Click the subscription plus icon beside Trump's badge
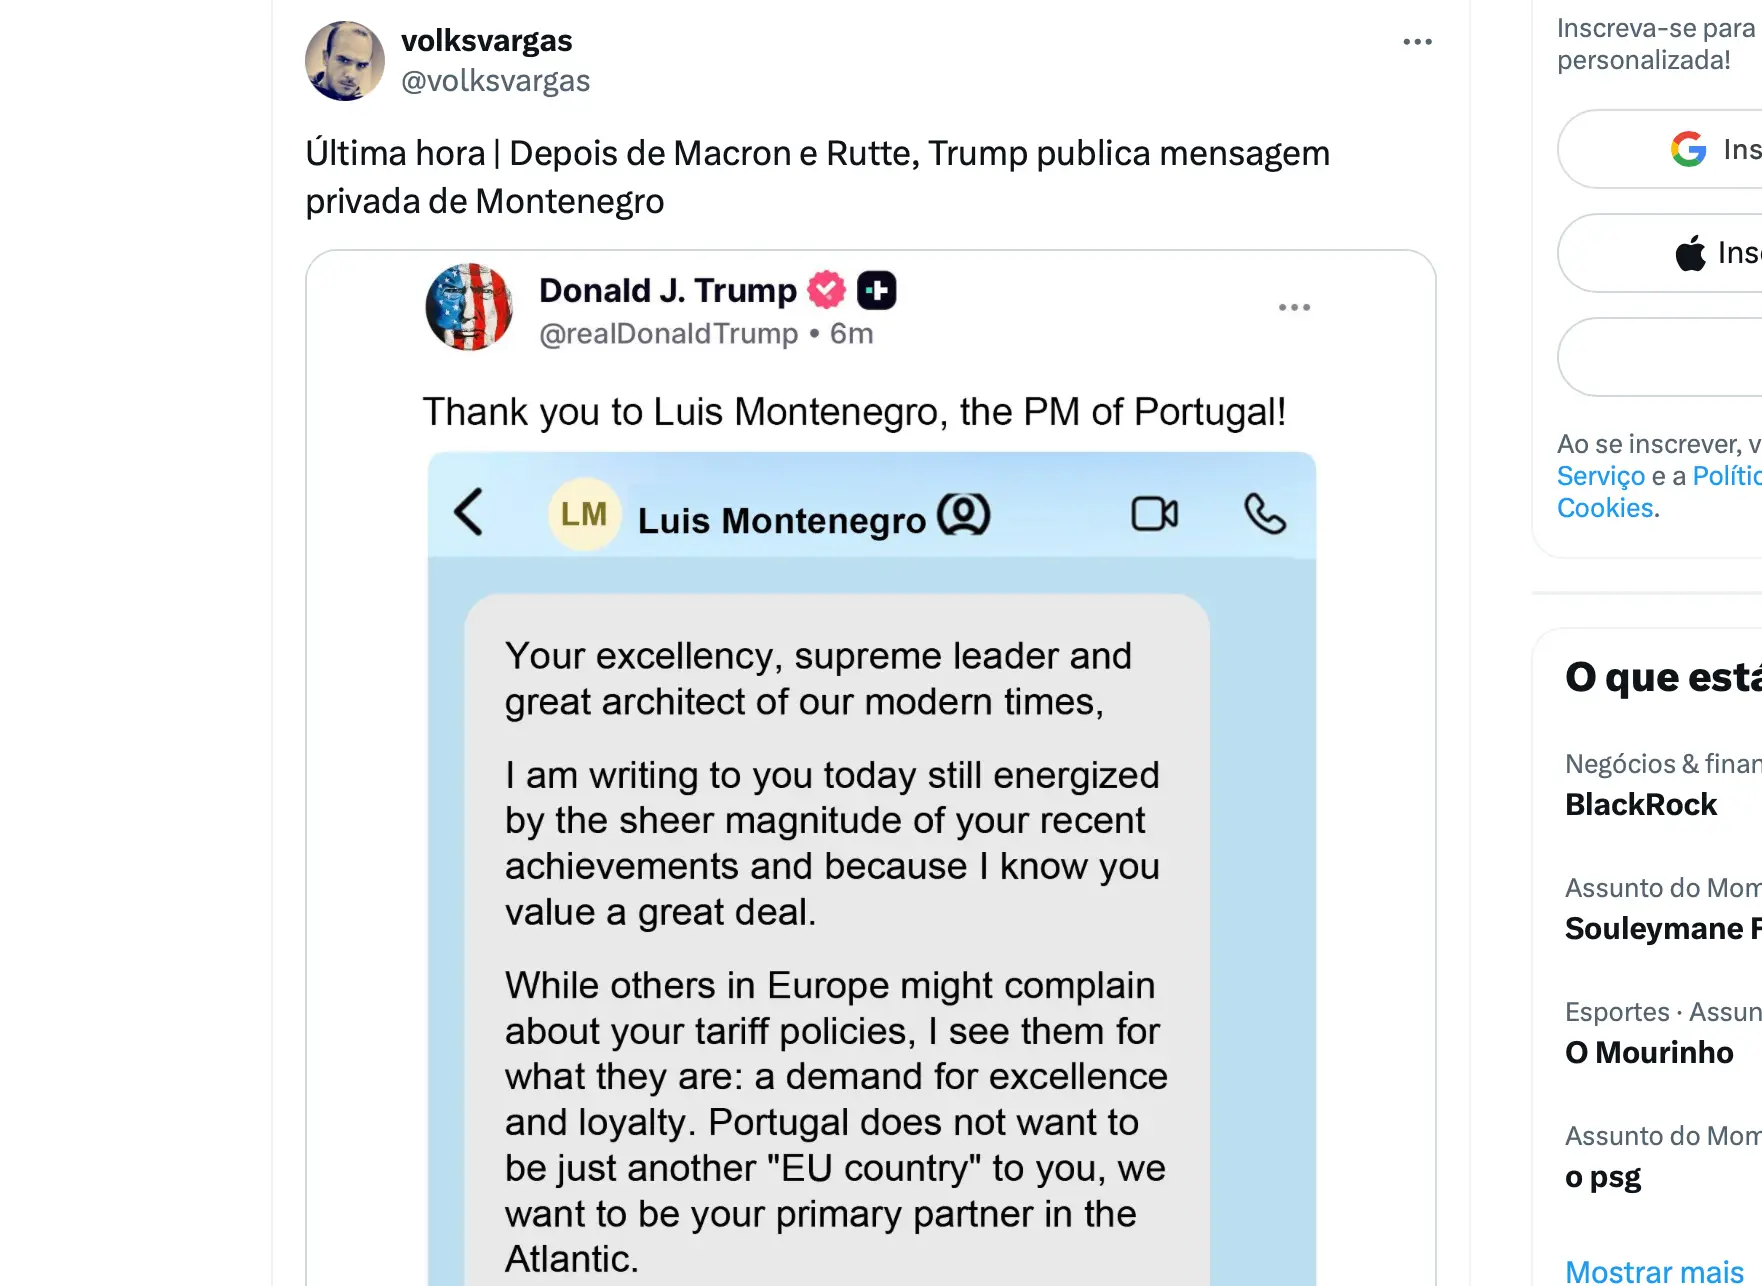This screenshot has height=1286, width=1762. click(x=877, y=289)
